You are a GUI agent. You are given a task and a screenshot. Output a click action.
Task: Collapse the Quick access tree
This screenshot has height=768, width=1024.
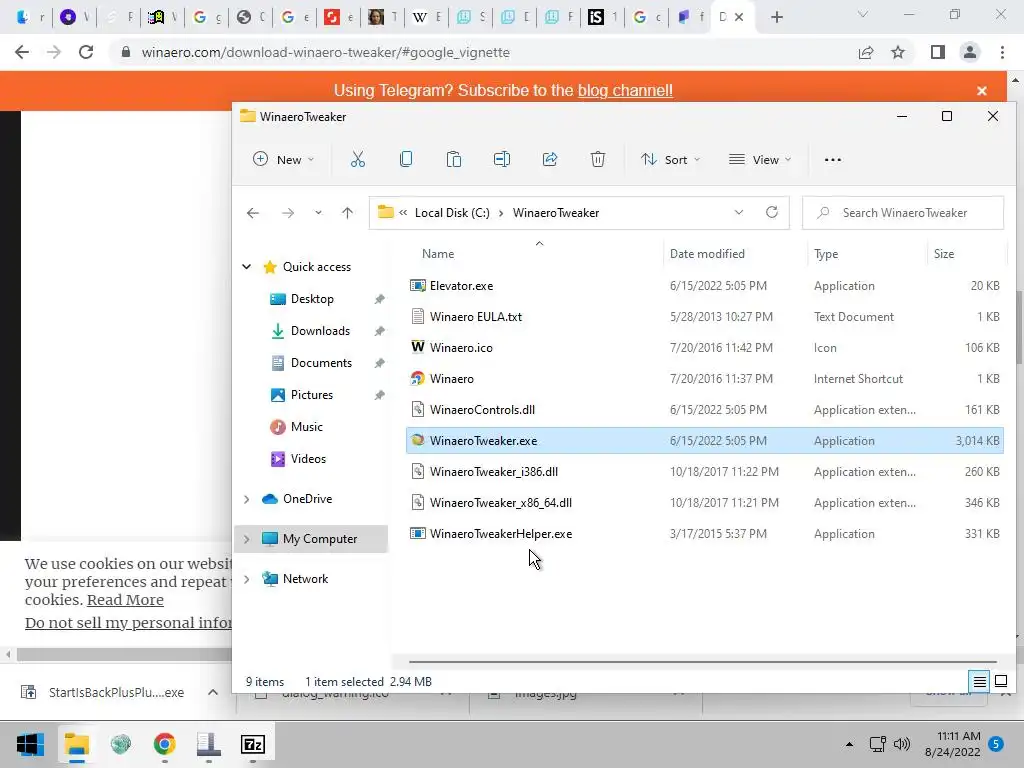[246, 266]
